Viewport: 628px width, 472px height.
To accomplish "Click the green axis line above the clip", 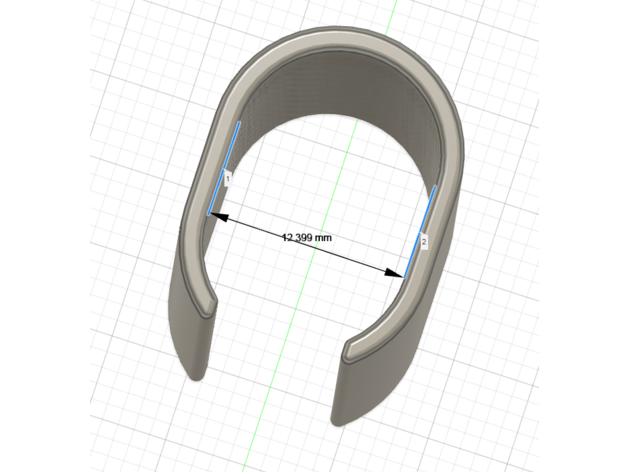I will (x=385, y=20).
